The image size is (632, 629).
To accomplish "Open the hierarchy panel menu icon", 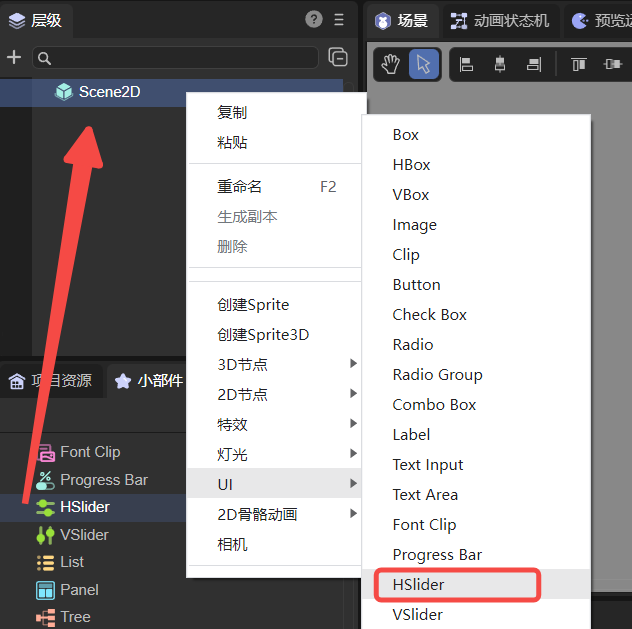I will [x=339, y=19].
